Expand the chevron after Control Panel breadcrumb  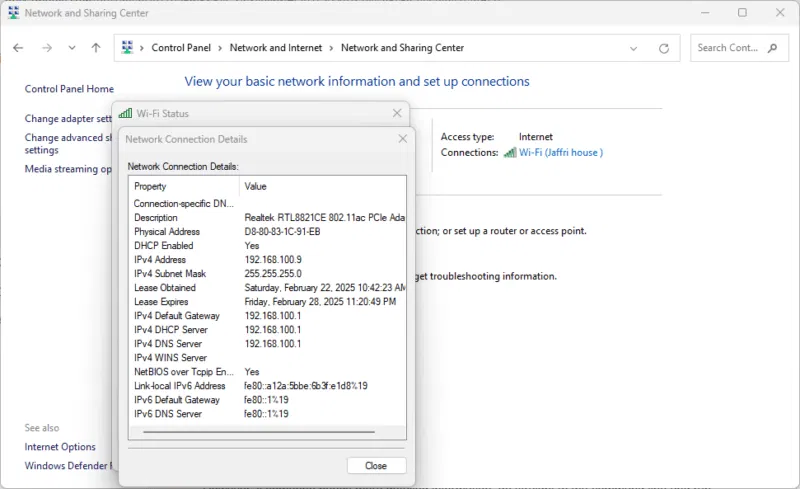[x=218, y=48]
